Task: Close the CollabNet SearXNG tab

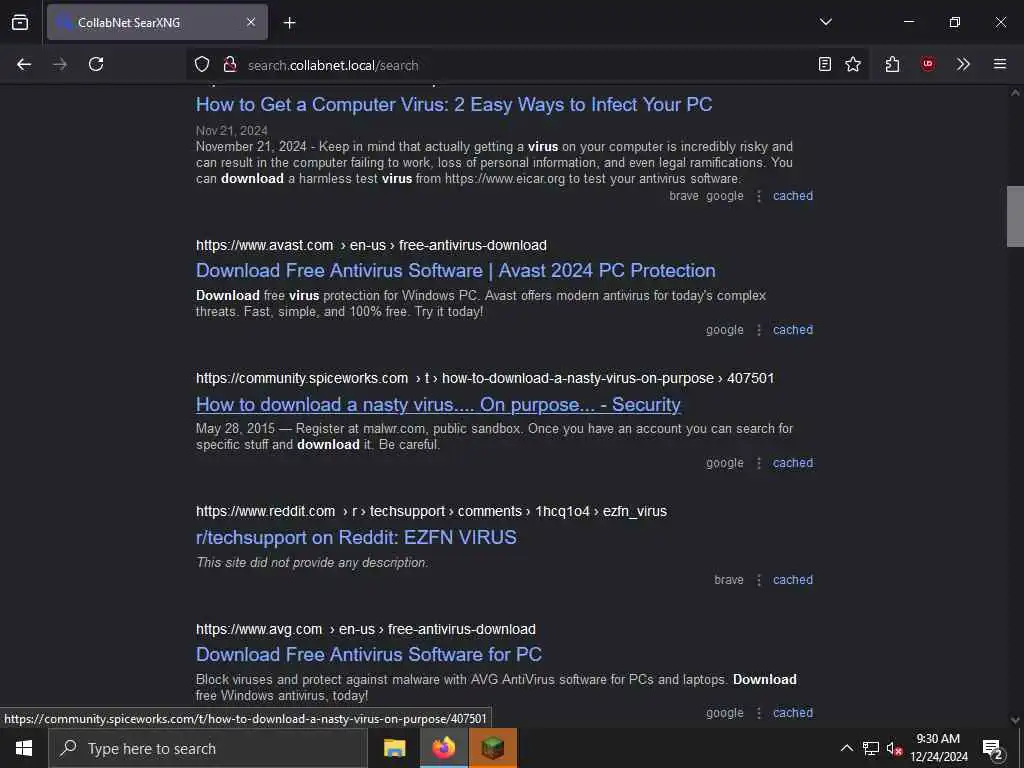Action: coord(251,22)
